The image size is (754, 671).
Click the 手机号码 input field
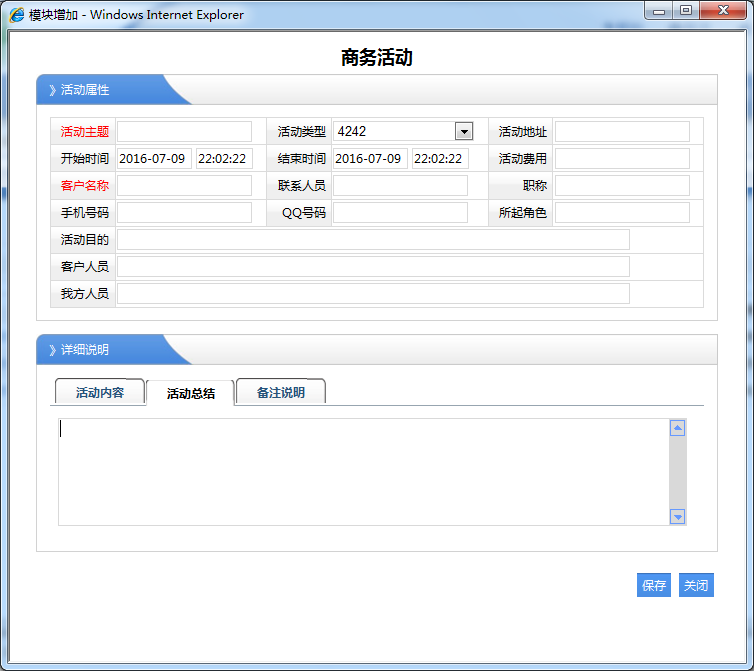pos(184,213)
